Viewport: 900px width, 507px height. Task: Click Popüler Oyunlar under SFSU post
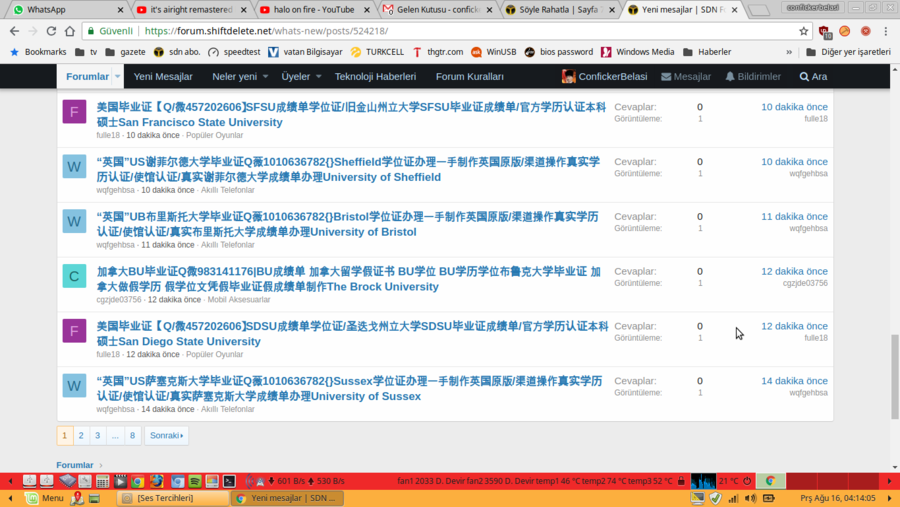[x=215, y=135]
